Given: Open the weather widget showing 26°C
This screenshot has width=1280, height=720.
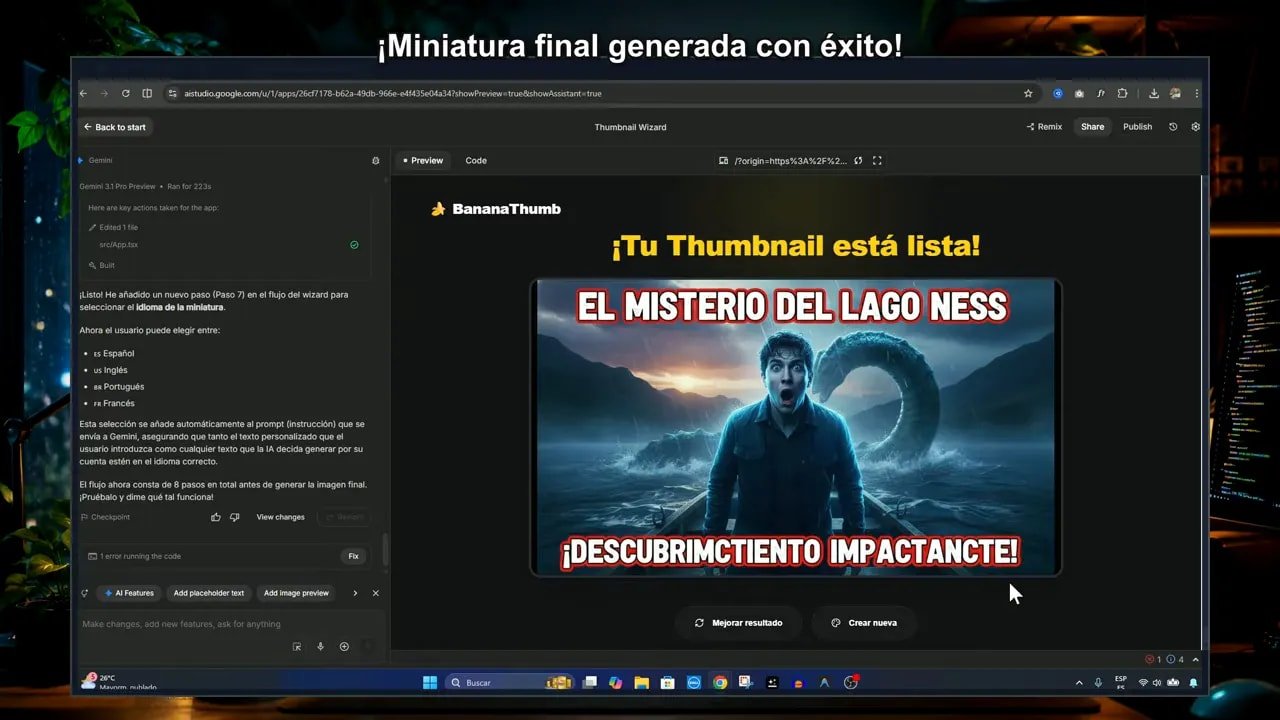Looking at the screenshot, I should (118, 682).
